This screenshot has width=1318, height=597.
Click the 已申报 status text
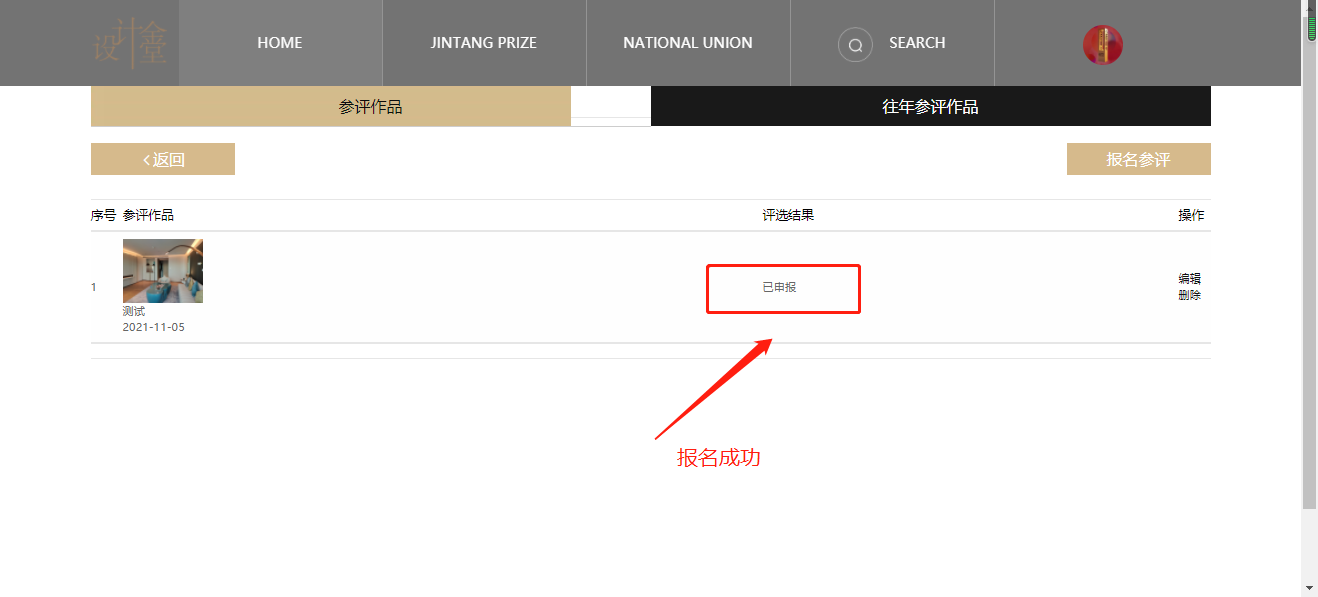point(780,287)
